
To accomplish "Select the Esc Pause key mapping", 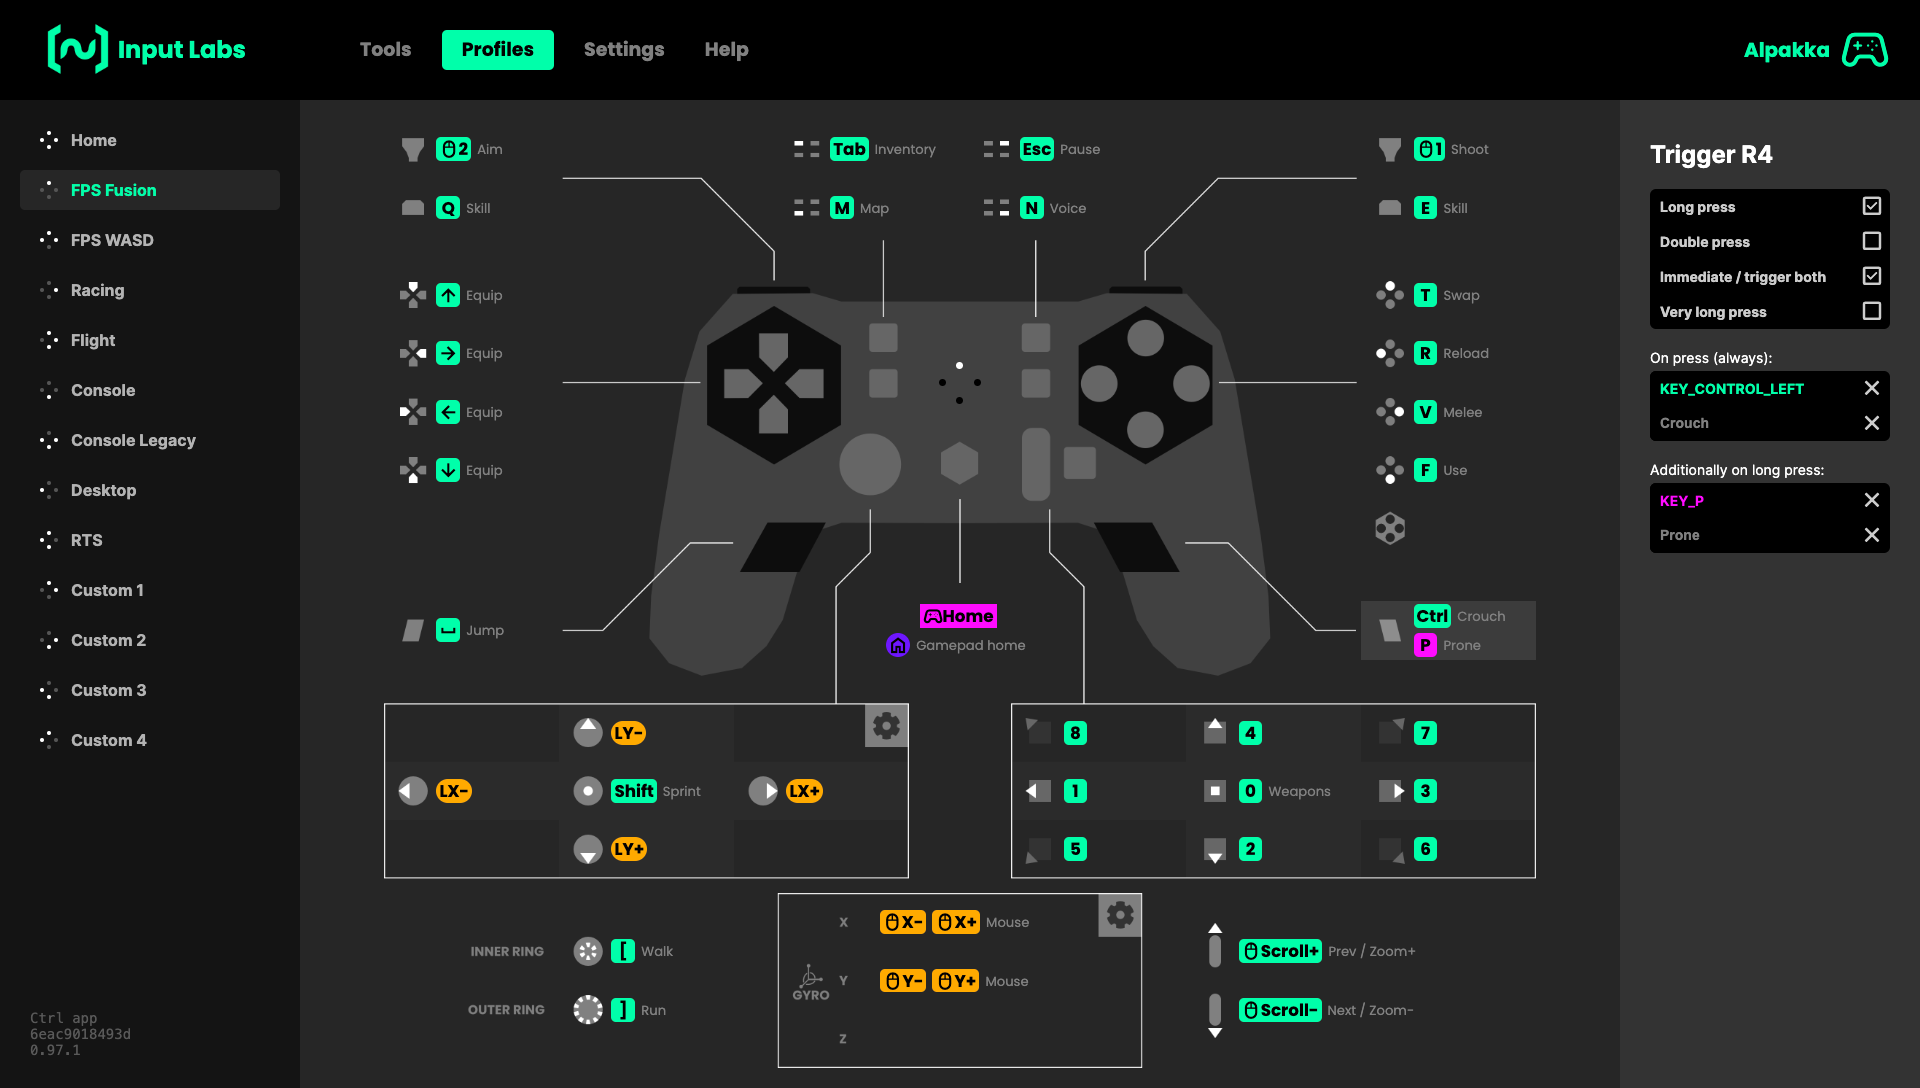I will tap(1037, 149).
